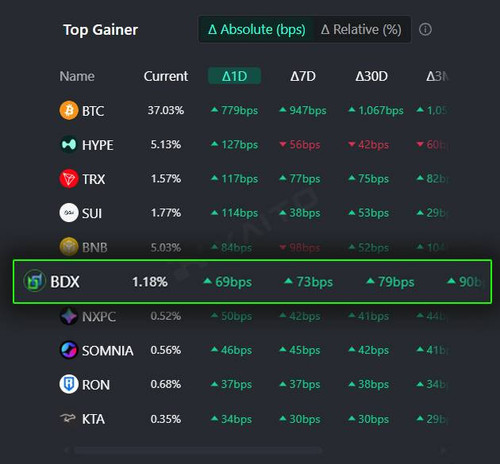Click the BNB coin icon
This screenshot has height=464, width=500.
69,247
